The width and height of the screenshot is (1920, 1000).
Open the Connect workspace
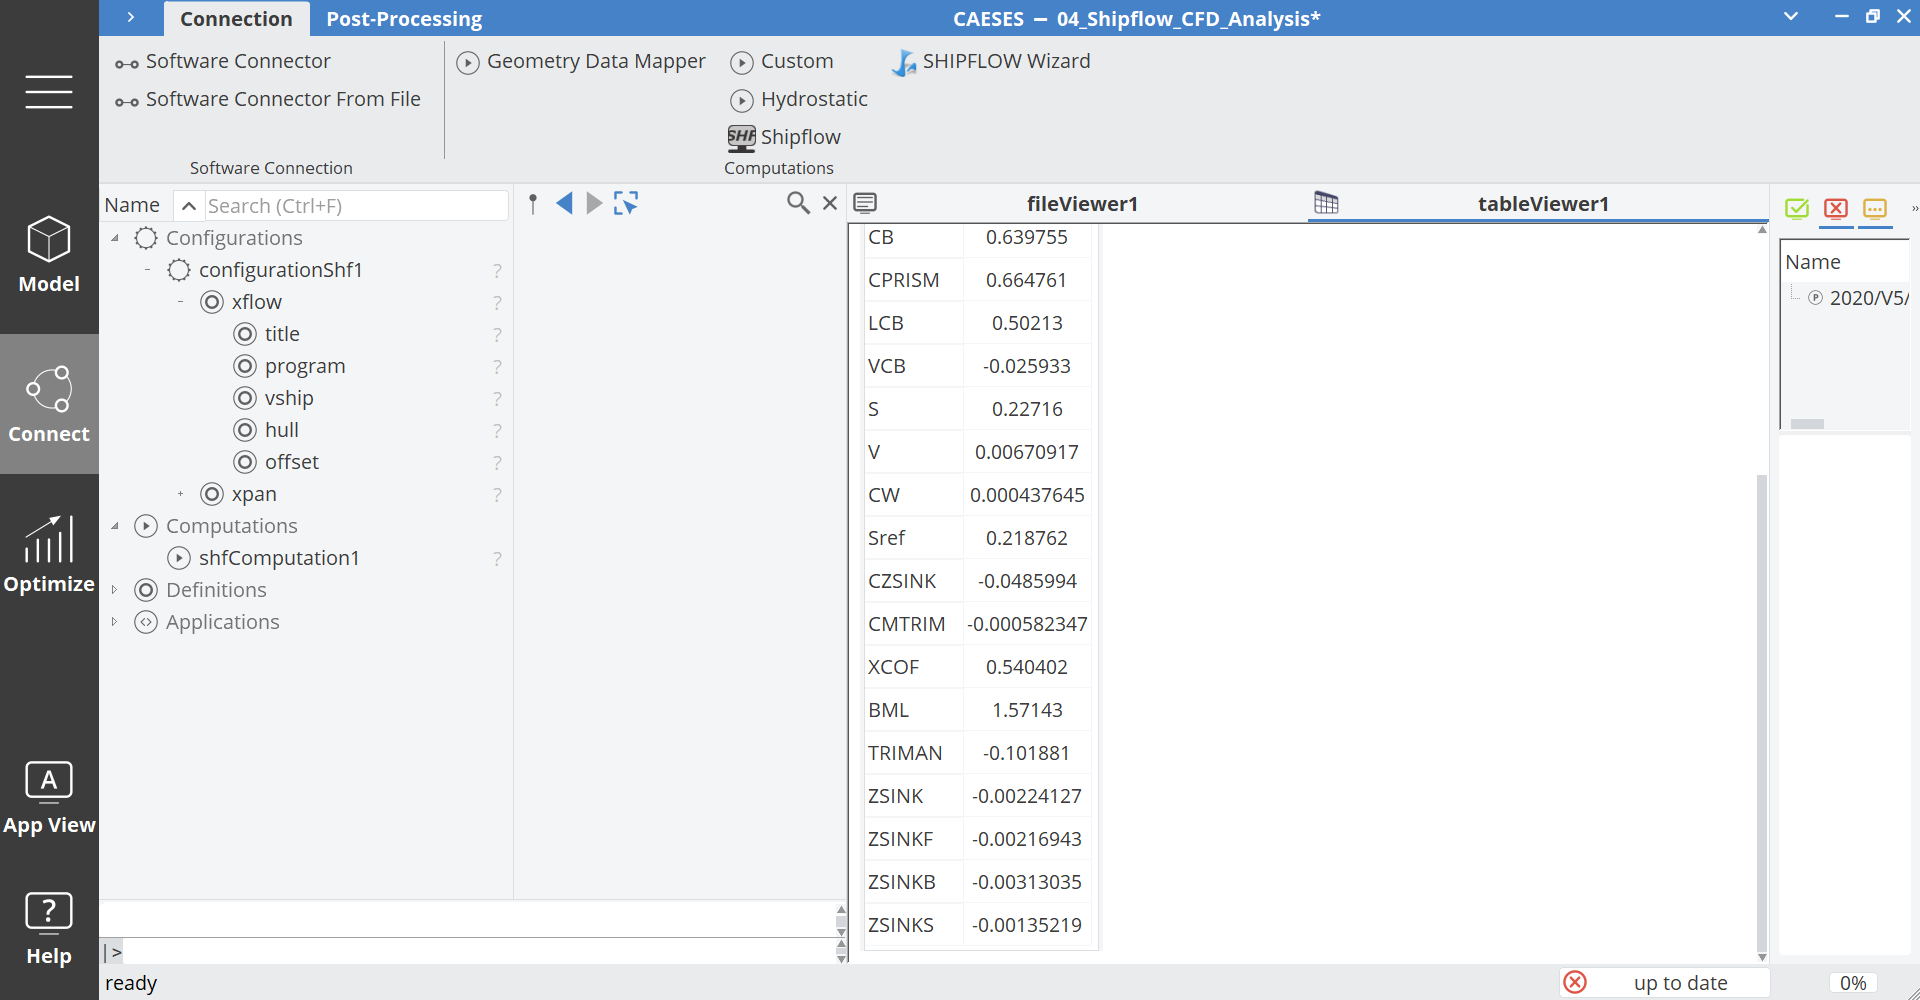click(49, 404)
